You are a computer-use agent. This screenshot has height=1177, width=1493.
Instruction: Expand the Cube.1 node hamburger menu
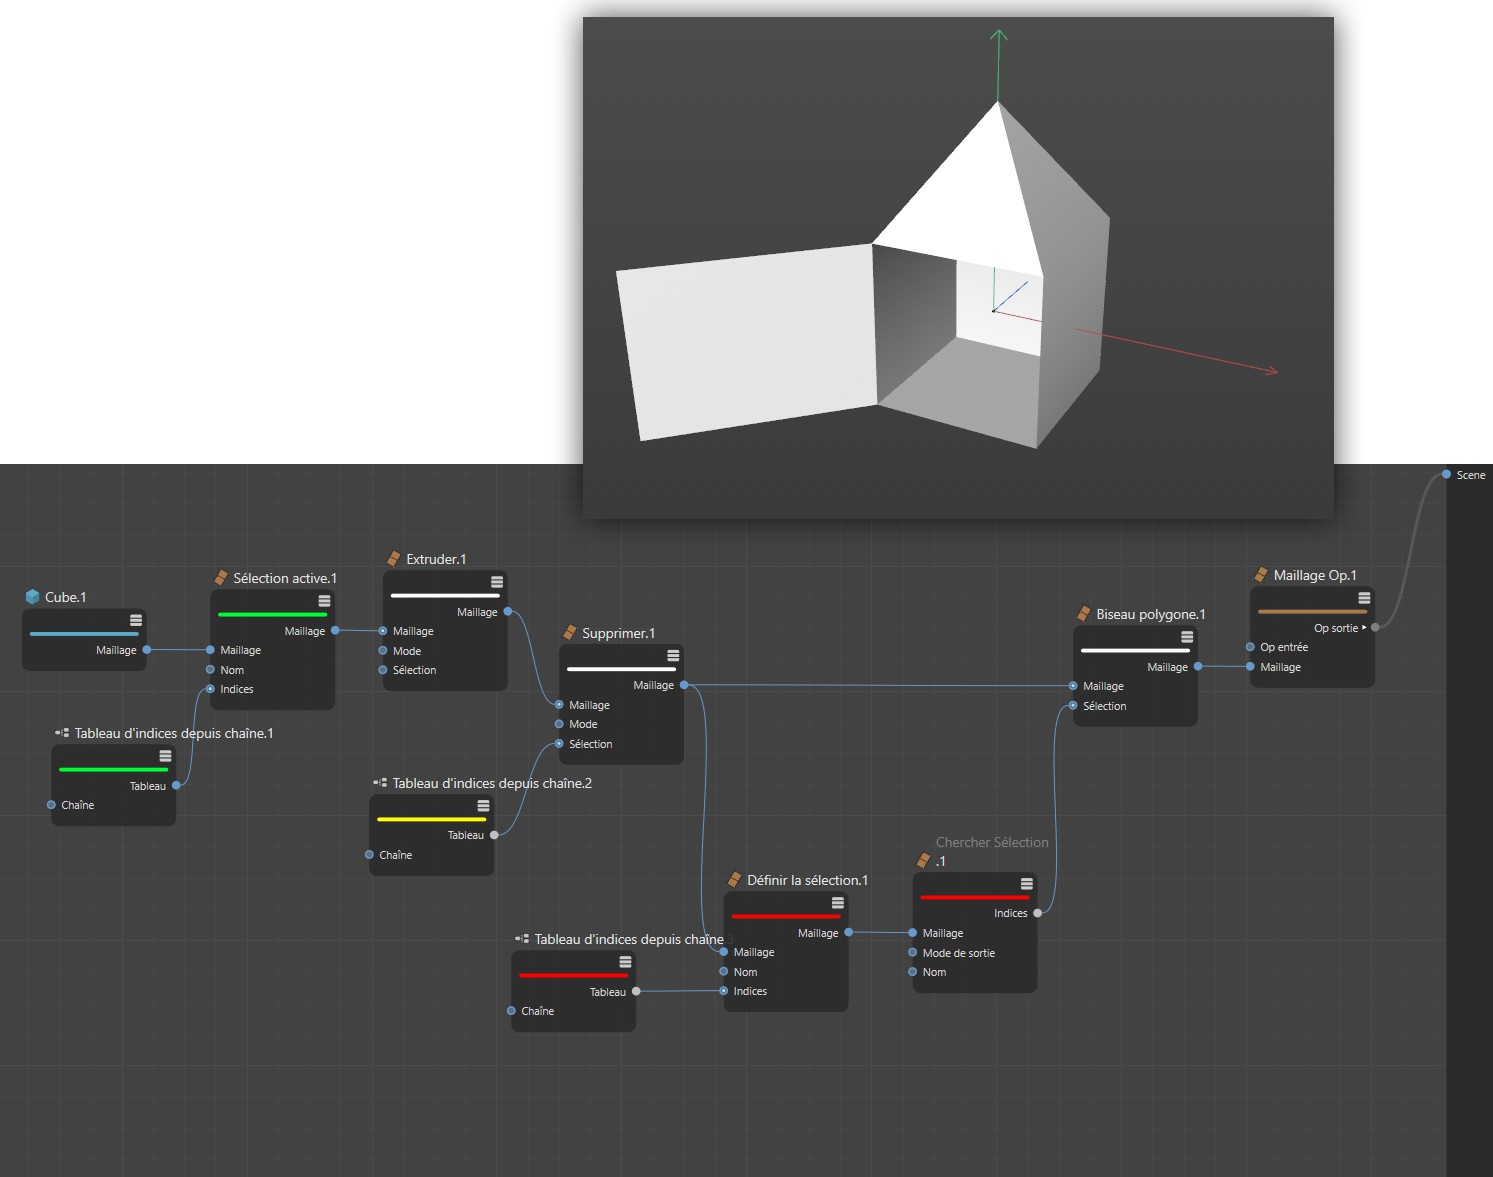pyautogui.click(x=136, y=620)
